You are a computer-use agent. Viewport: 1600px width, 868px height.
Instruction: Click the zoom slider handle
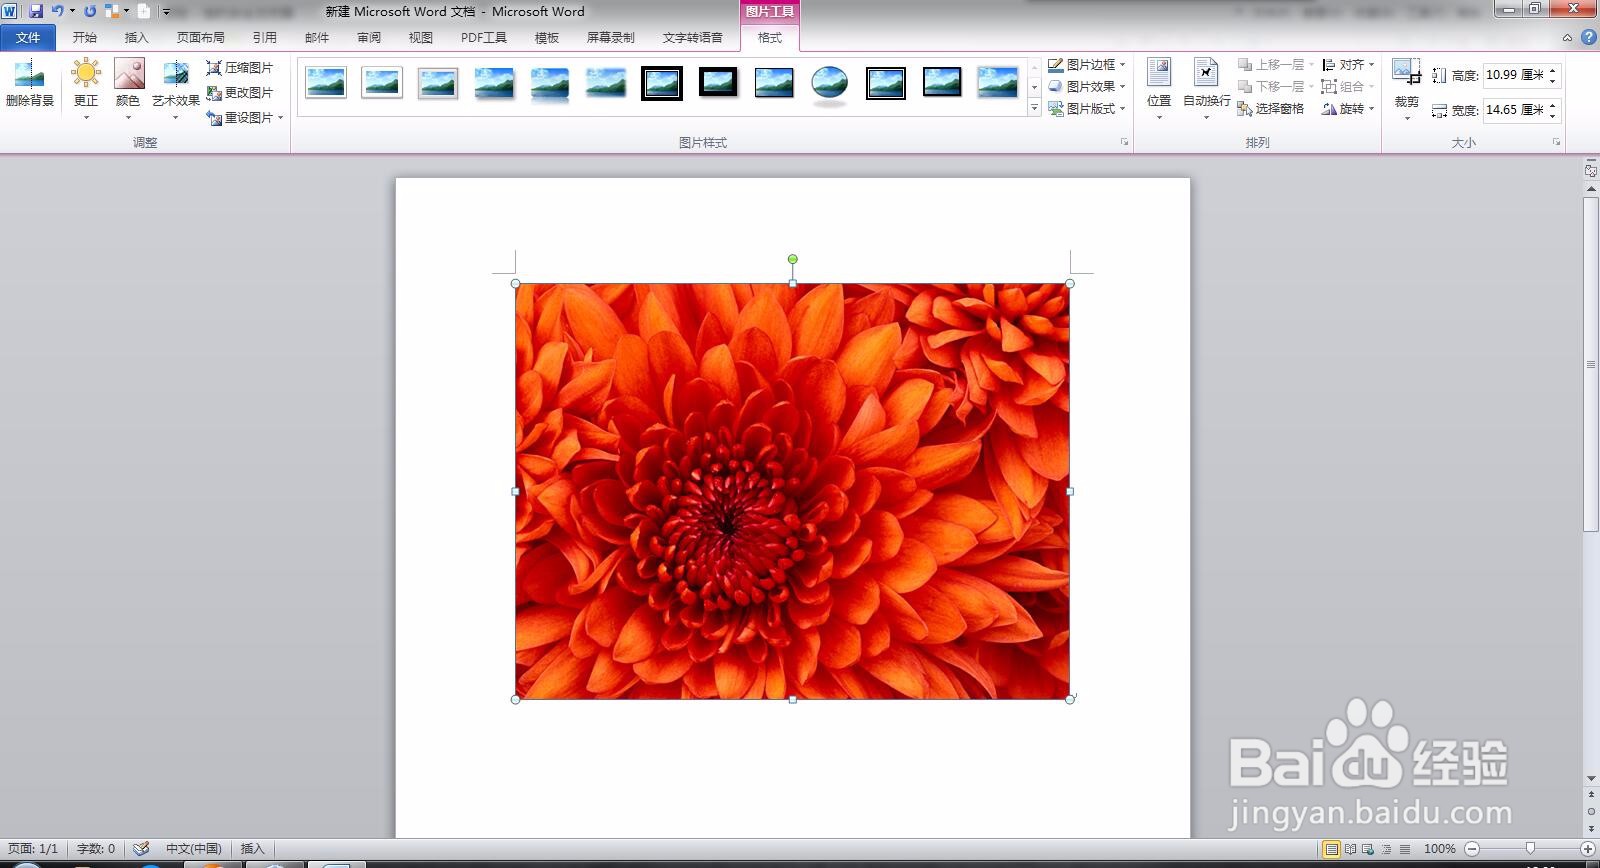(x=1530, y=849)
